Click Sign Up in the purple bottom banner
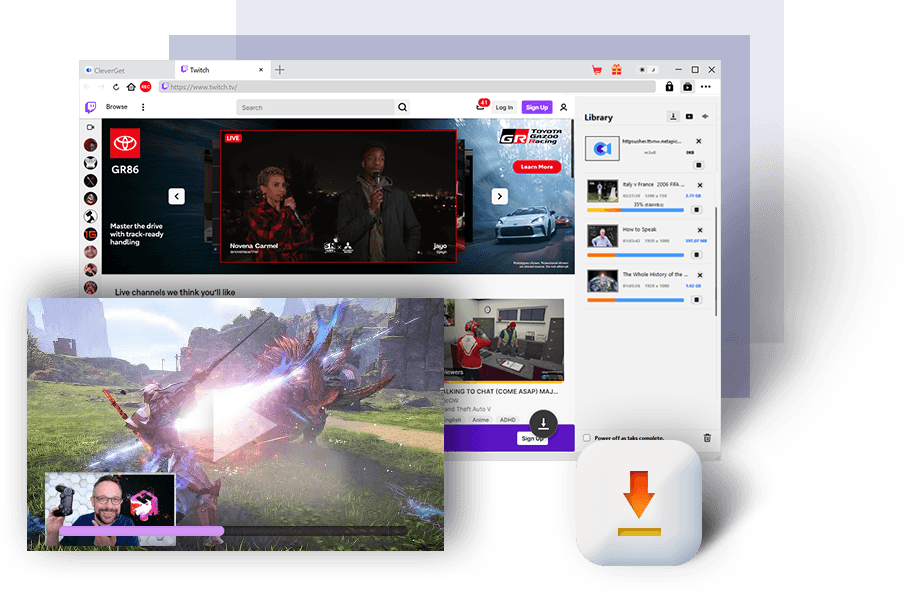The image size is (919, 594). click(532, 438)
